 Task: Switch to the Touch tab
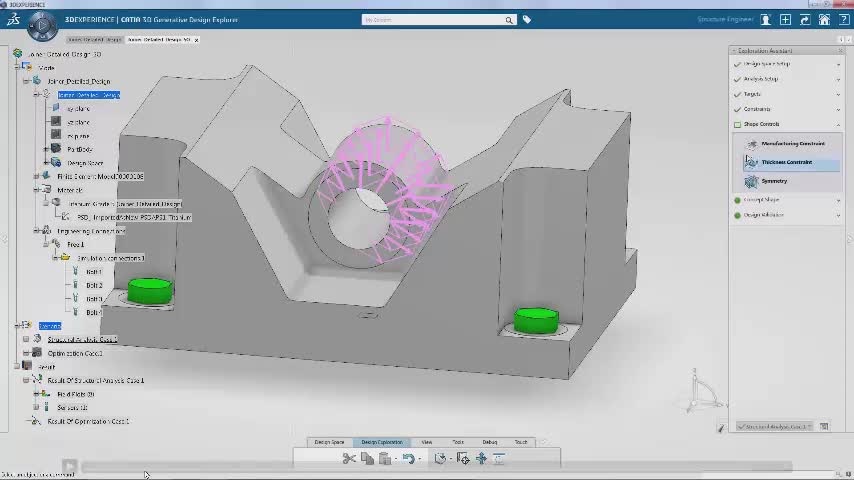(x=521, y=442)
